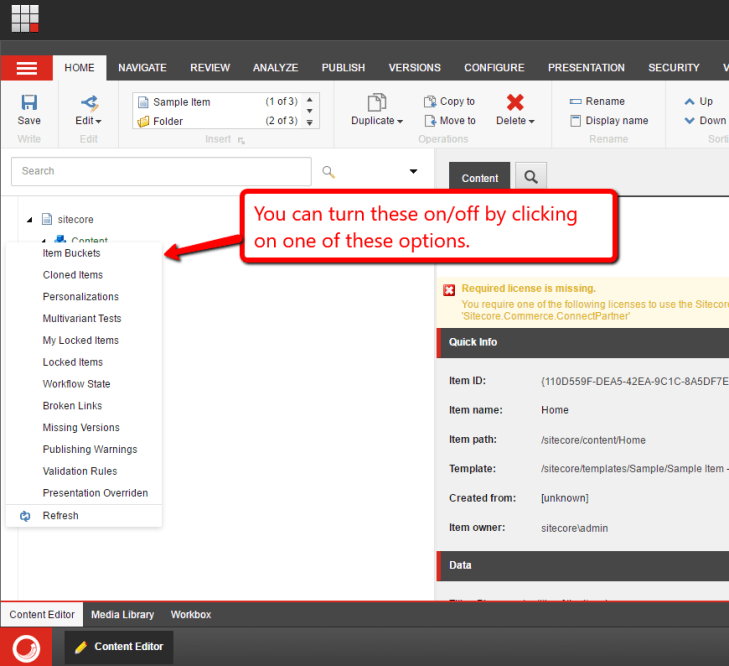Click the Refresh icon in context menu
Image resolution: width=729 pixels, height=666 pixels.
coord(25,516)
